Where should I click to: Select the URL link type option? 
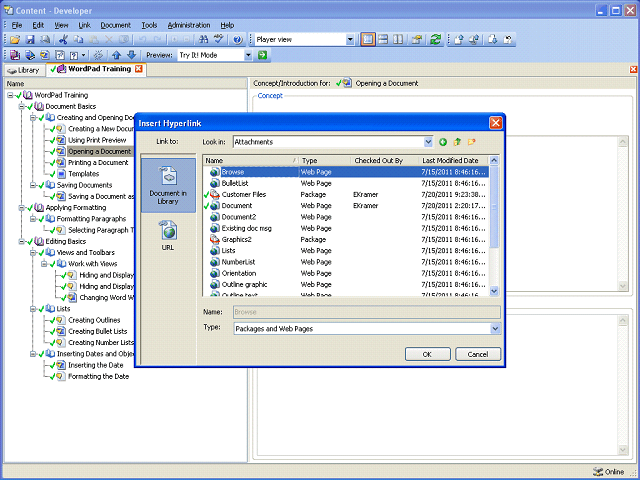168,236
